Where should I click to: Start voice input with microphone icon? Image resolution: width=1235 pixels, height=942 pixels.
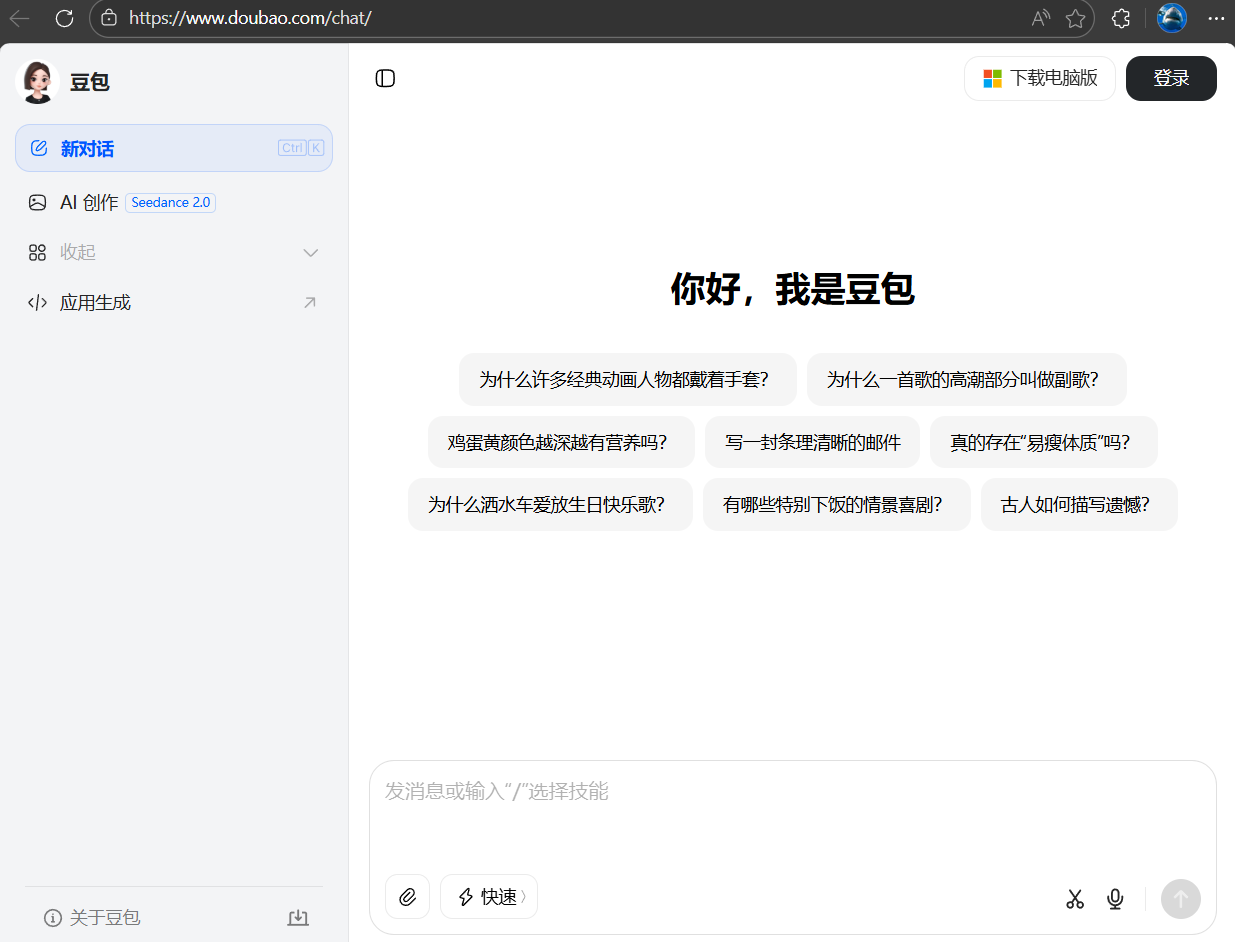[1115, 899]
